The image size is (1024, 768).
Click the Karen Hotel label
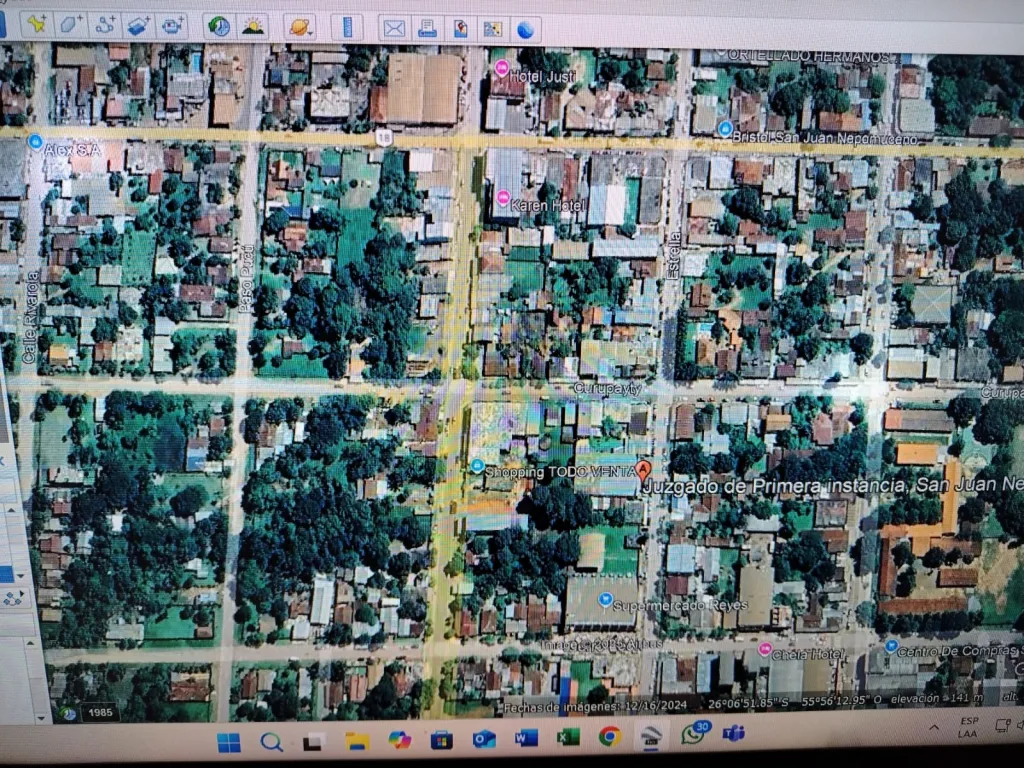(x=548, y=206)
